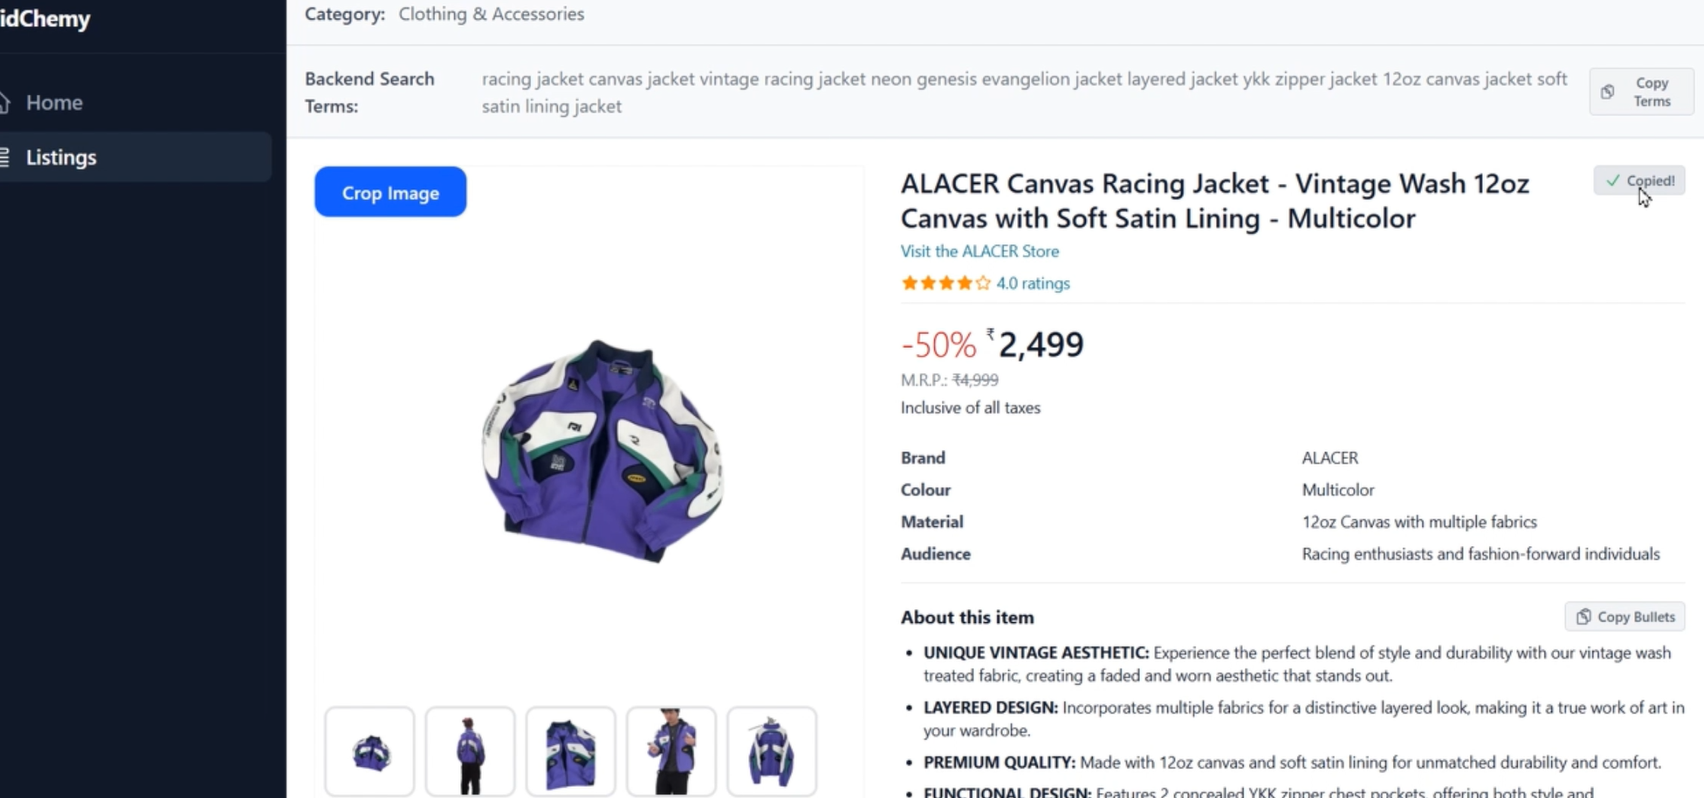Image resolution: width=1704 pixels, height=798 pixels.
Task: Click the Listings list icon in sidebar
Action: [x=4, y=157]
